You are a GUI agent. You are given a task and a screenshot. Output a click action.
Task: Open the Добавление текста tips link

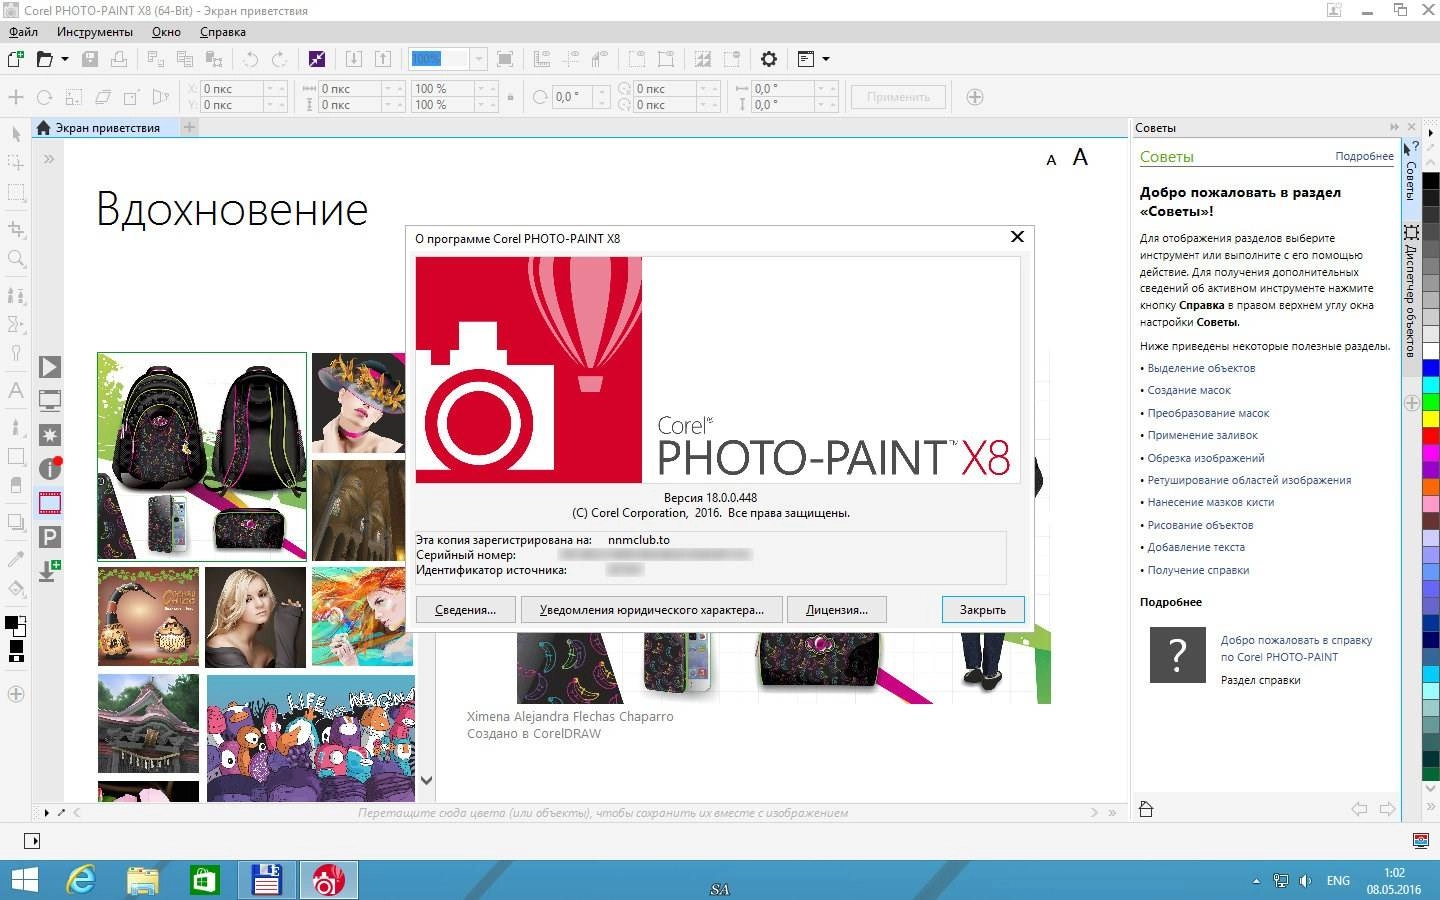(x=1196, y=547)
